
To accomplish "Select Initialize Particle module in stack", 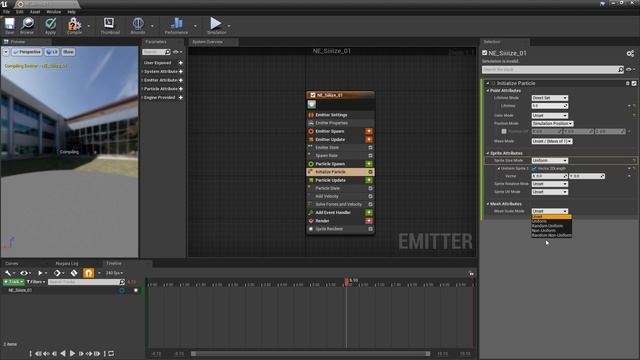I will pyautogui.click(x=340, y=172).
